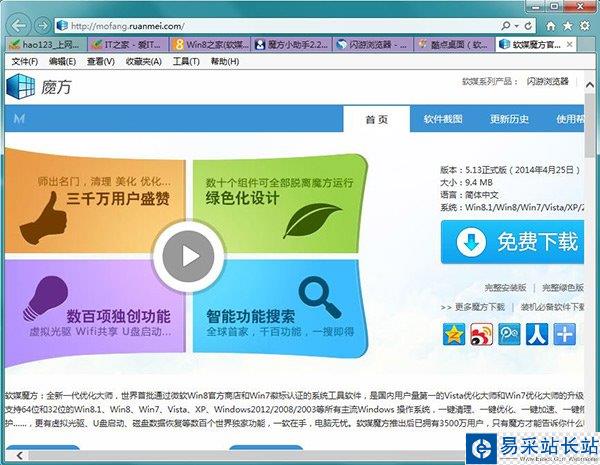The height and width of the screenshot is (465, 600).
Task: Open the 装机必备软件下载 link
Action: pos(553,307)
